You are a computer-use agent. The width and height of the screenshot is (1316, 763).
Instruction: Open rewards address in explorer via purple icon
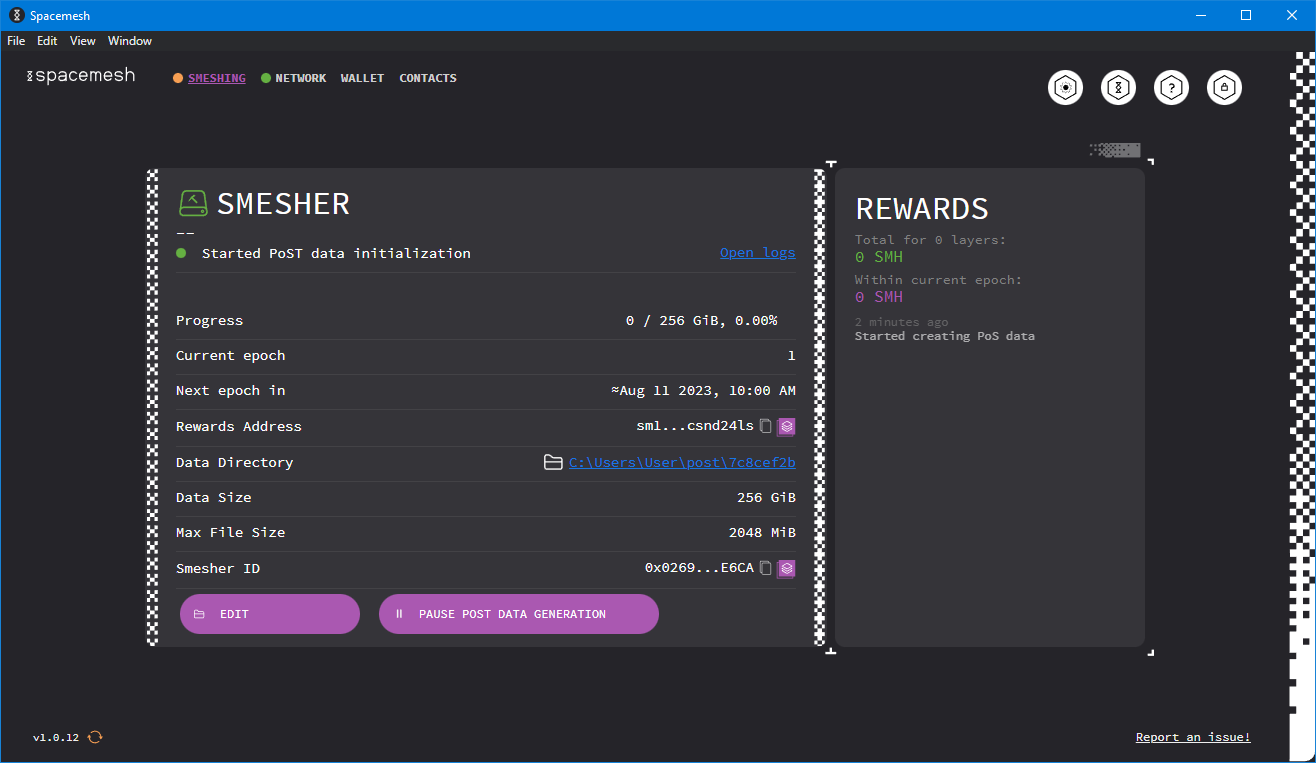(787, 426)
